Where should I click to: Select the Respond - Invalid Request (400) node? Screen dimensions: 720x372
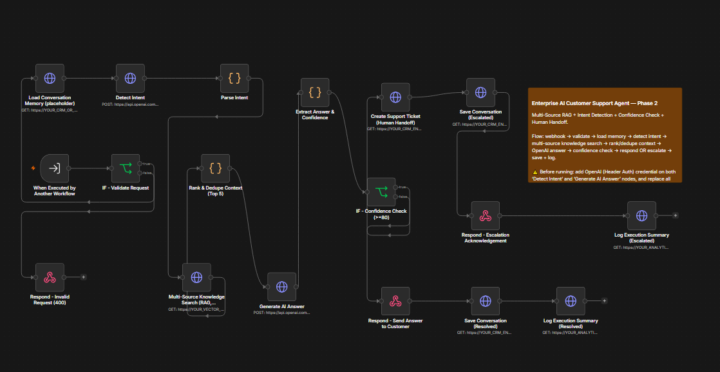50,277
